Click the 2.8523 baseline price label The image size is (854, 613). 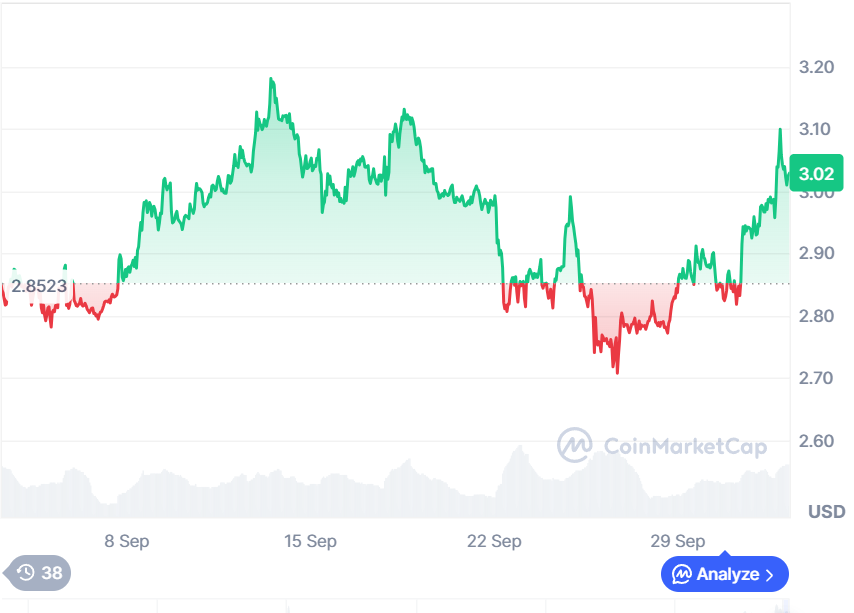tap(39, 285)
